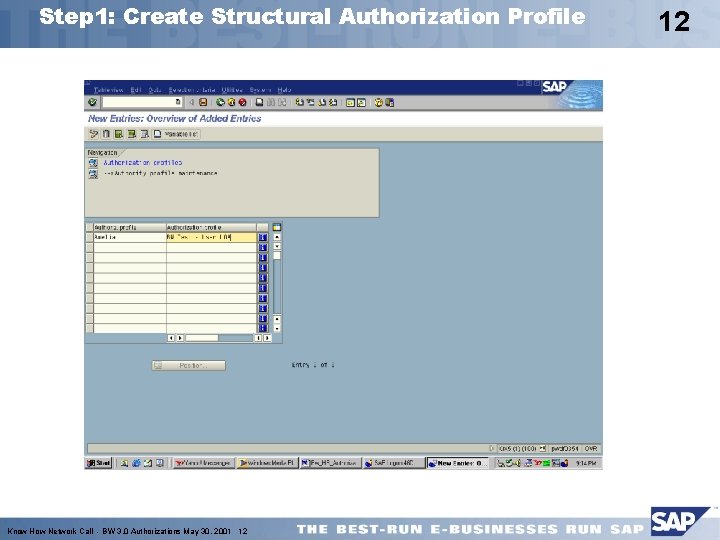
Task: Select the second table row selector
Action: pyautogui.click(x=90, y=248)
